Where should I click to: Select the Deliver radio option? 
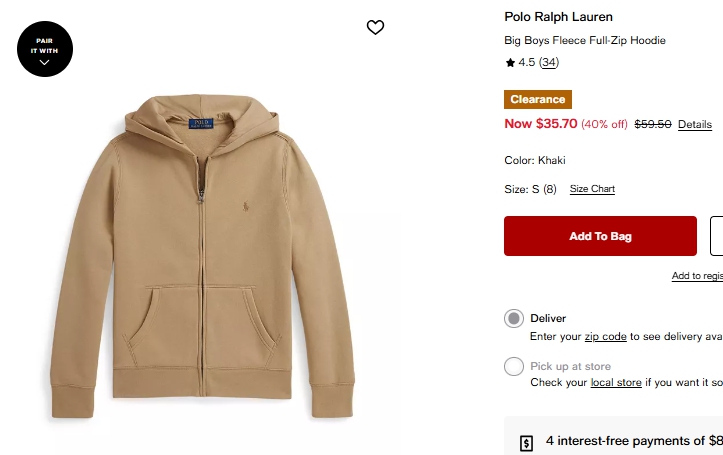pos(514,319)
